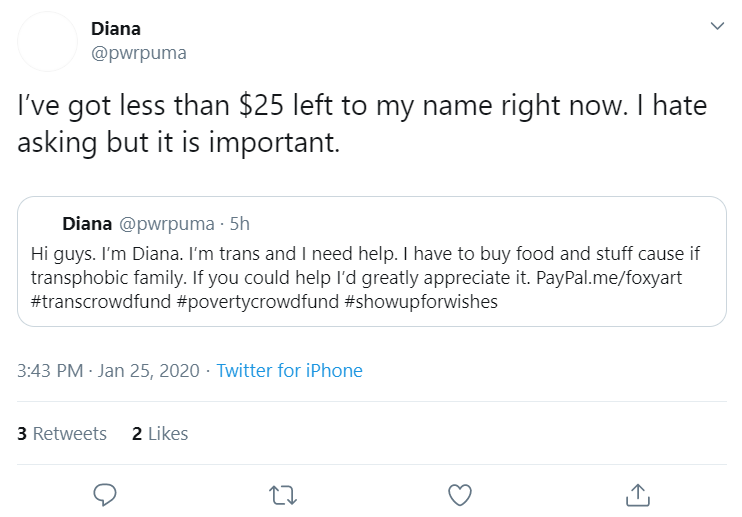The image size is (742, 517).
Task: Click the reply speech bubble icon
Action: click(105, 495)
